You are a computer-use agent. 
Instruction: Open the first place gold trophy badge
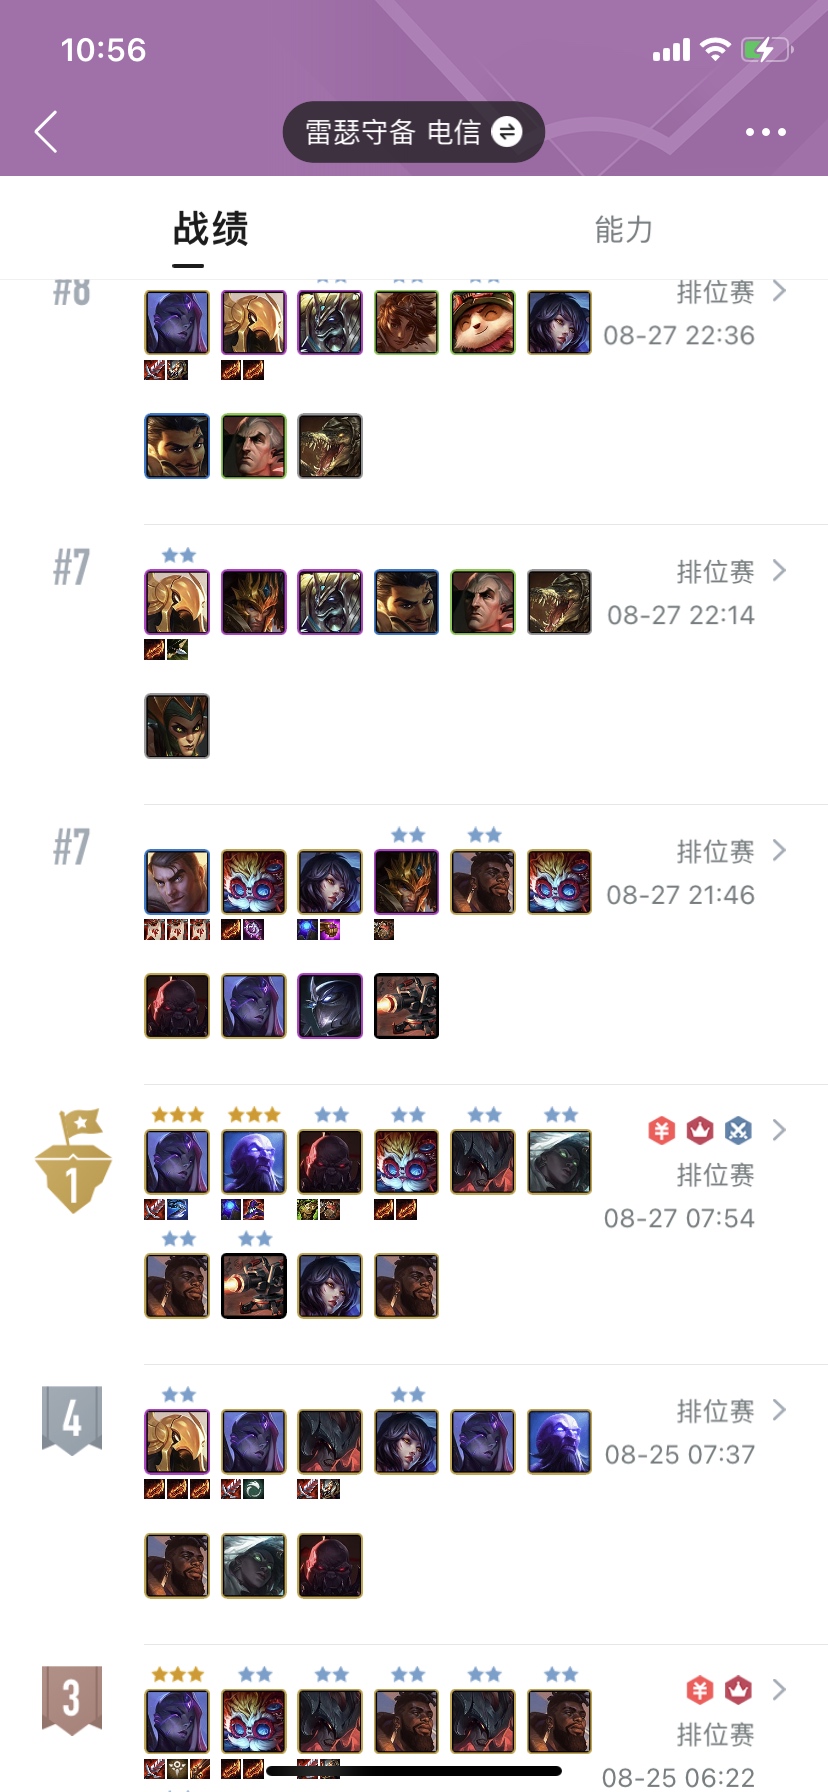click(73, 1160)
